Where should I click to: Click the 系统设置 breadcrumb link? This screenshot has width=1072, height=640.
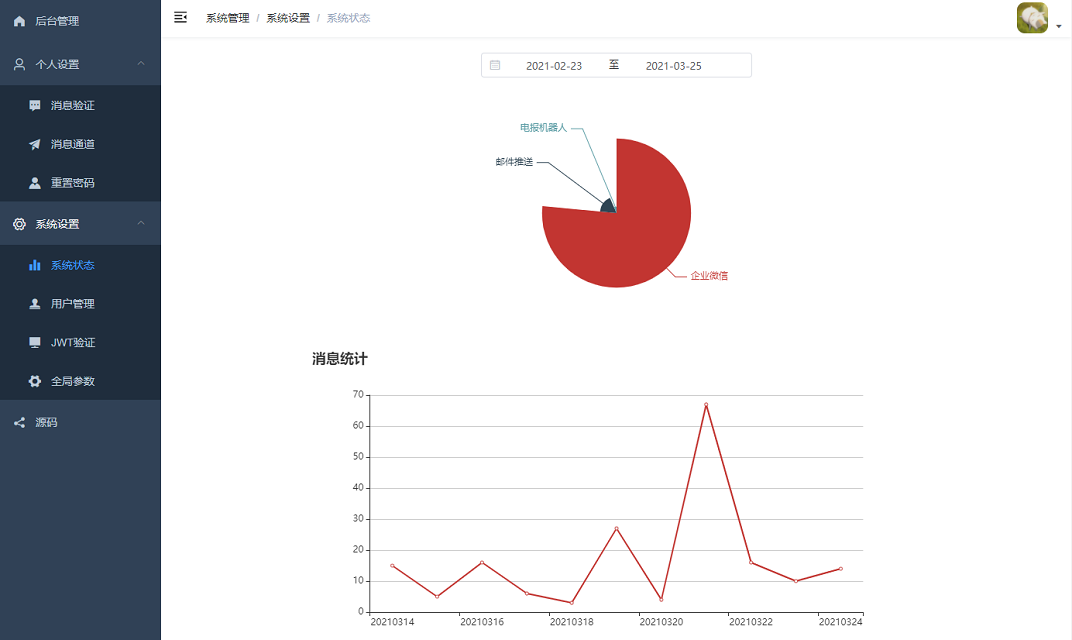pyautogui.click(x=288, y=18)
